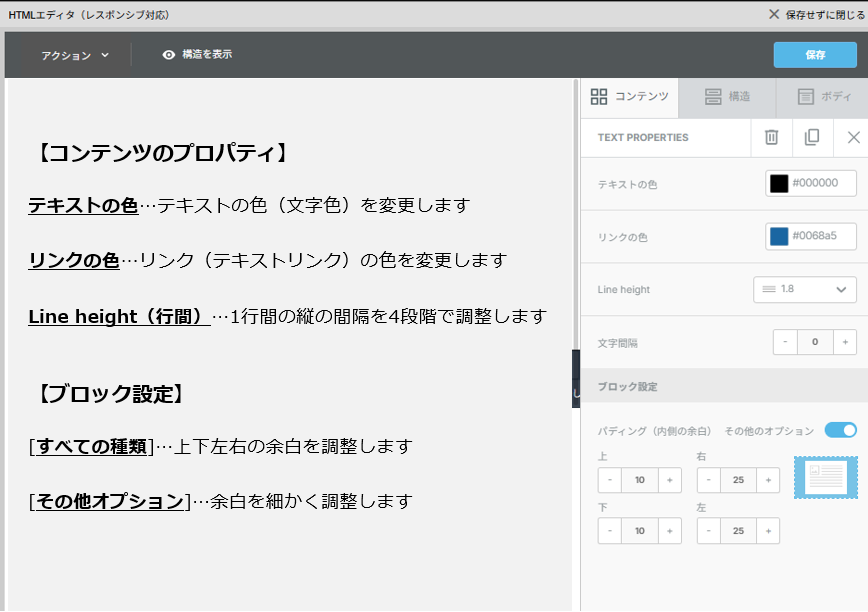
Task: Increase right (右) padding
Action: (x=768, y=480)
